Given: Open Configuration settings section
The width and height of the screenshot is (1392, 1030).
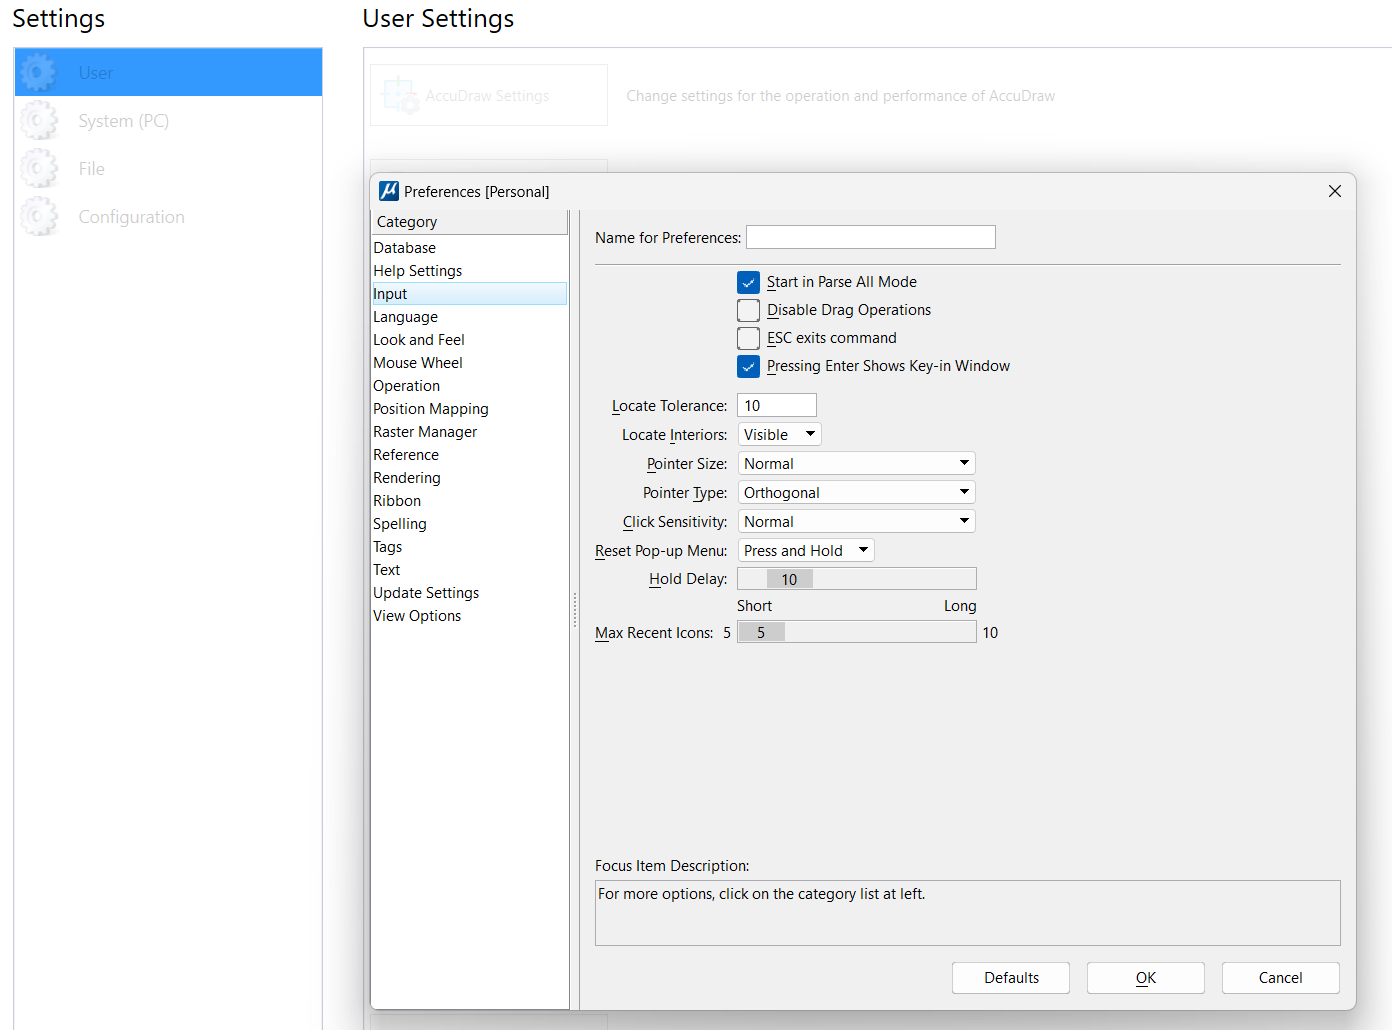Looking at the screenshot, I should coord(168,217).
